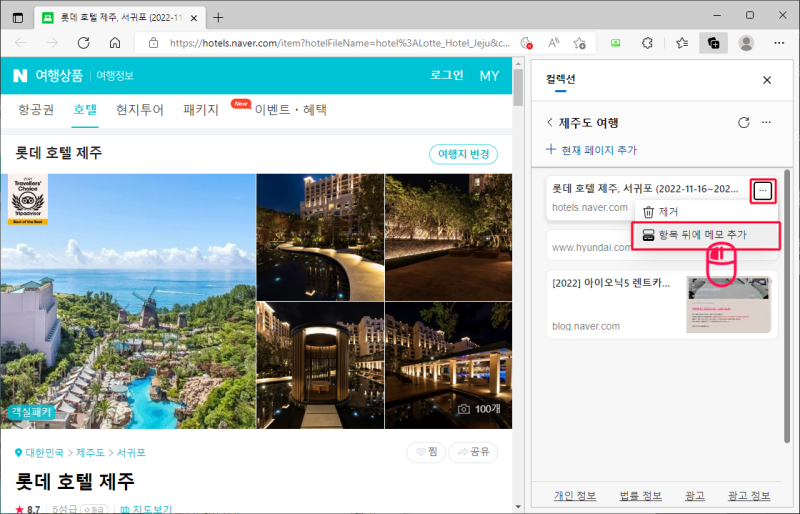
Task: Click 현재 페이지 추가 button
Action: pos(591,150)
